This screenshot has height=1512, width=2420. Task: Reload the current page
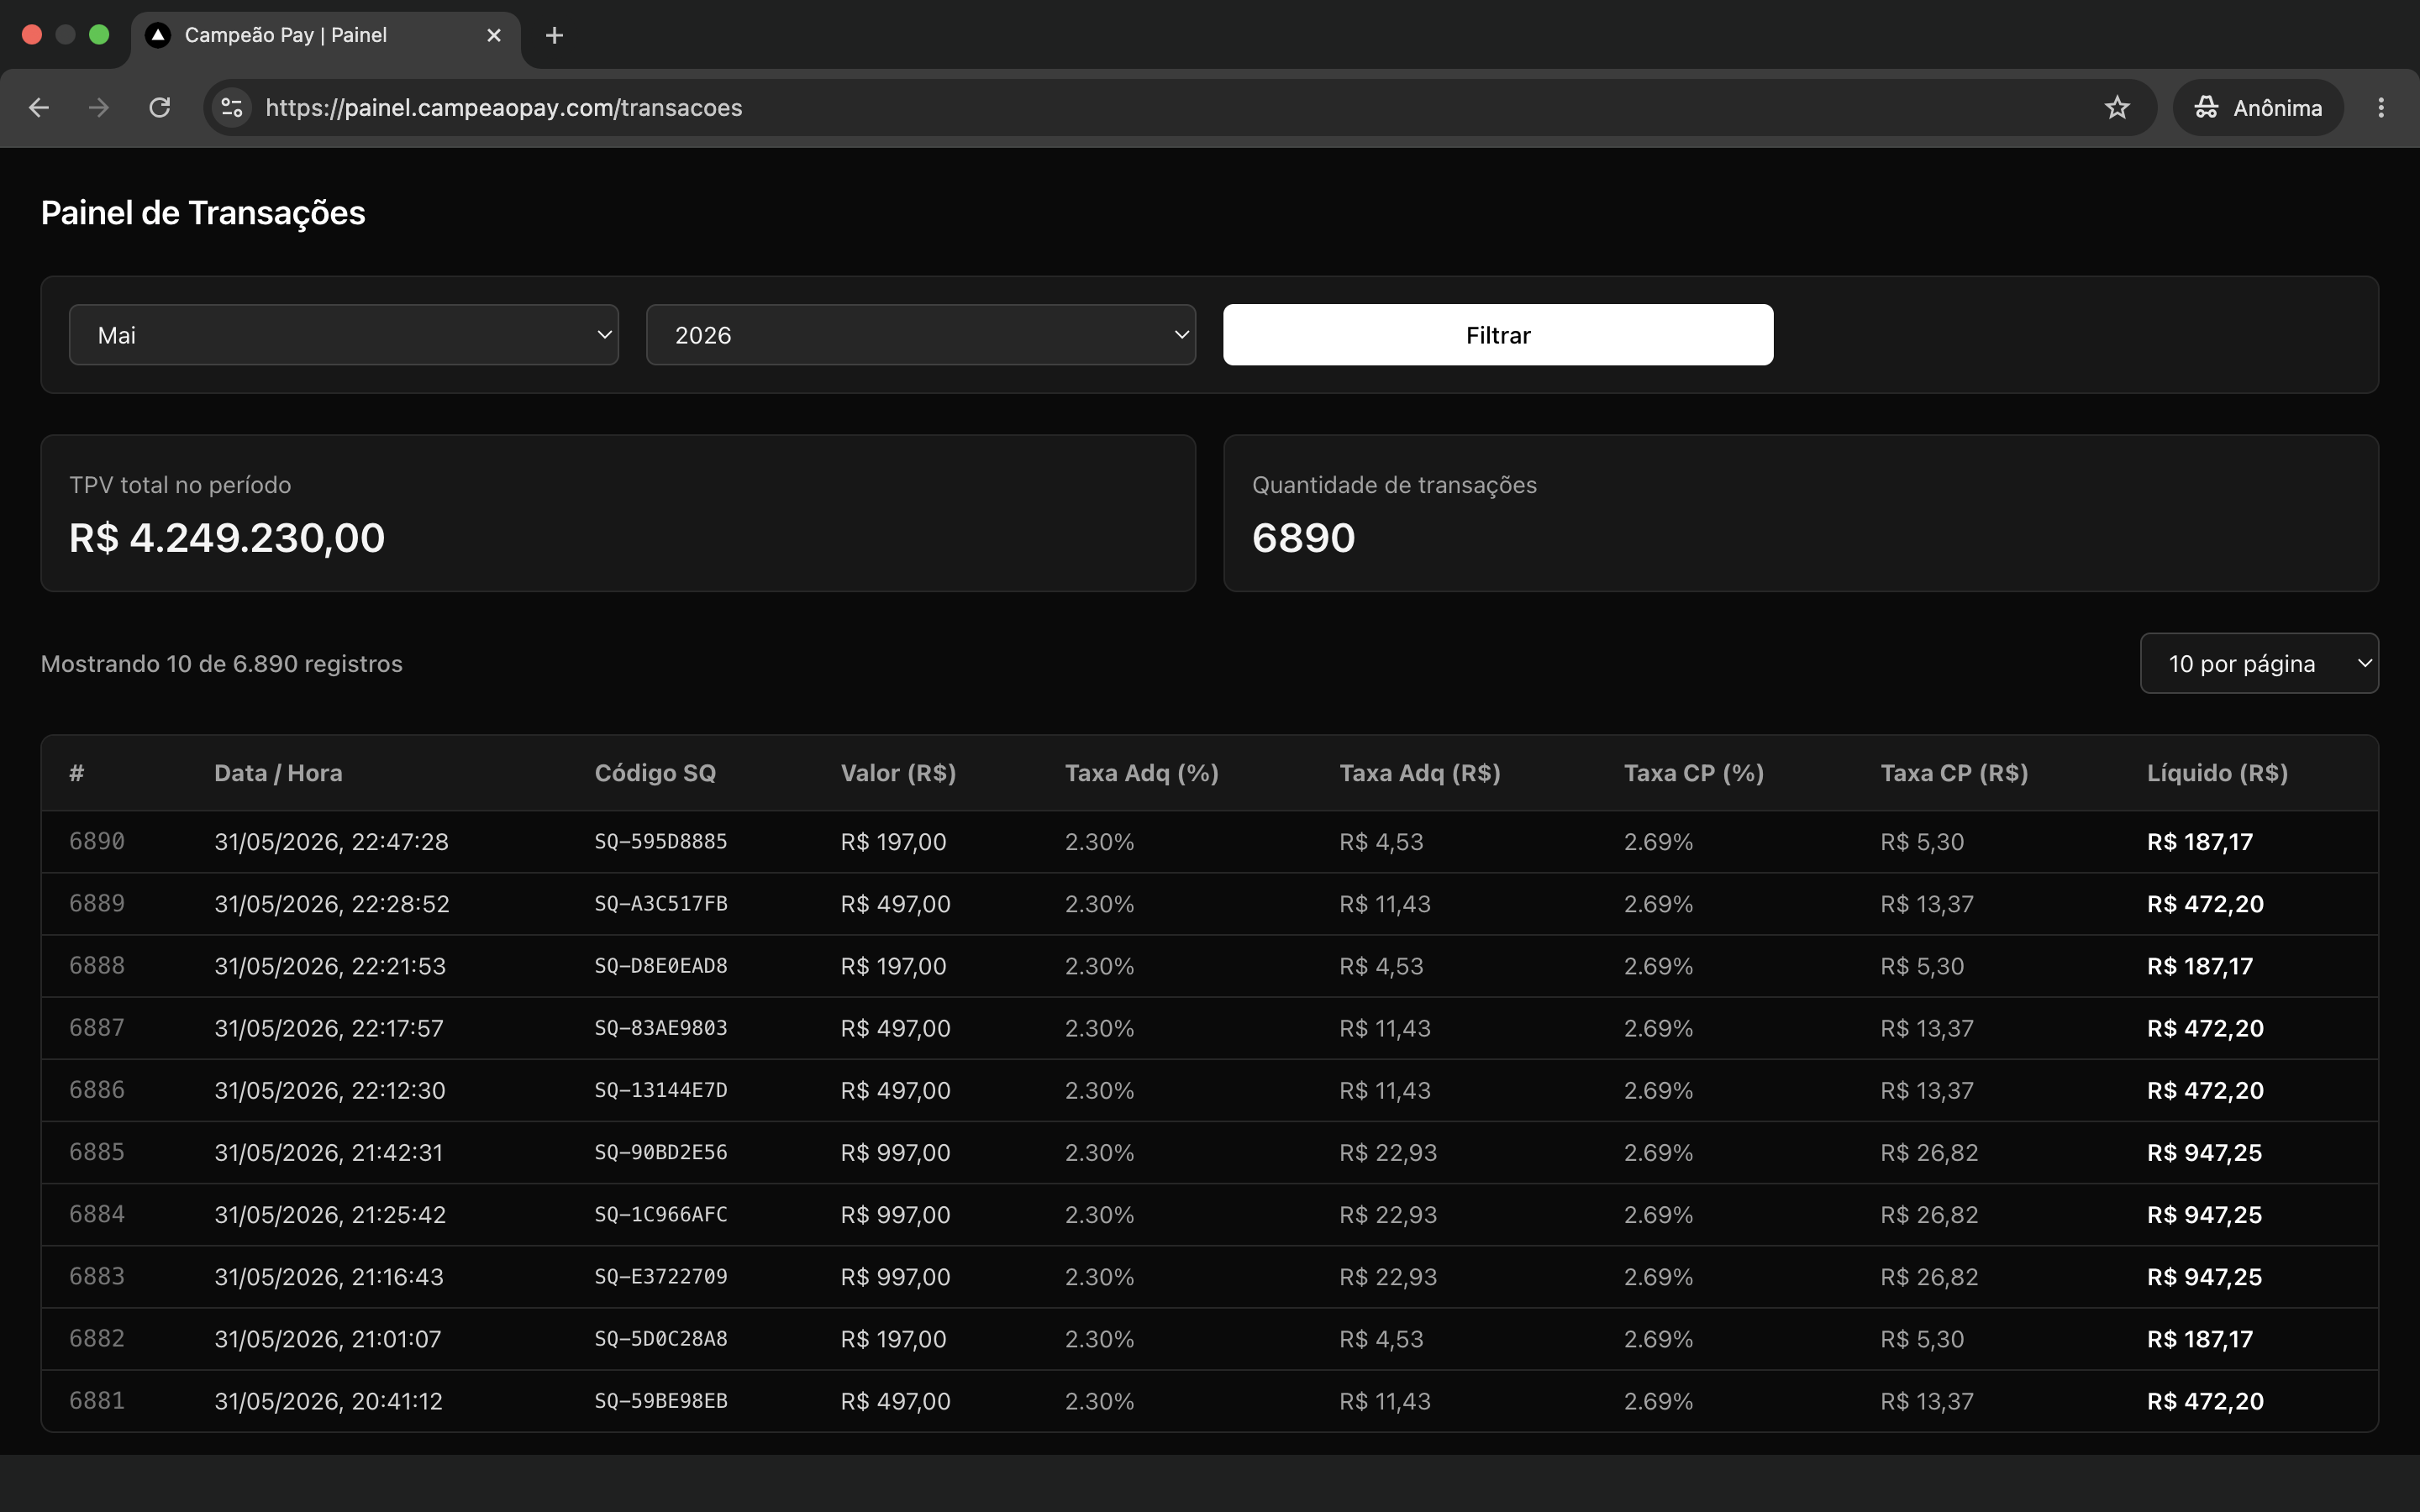click(160, 108)
